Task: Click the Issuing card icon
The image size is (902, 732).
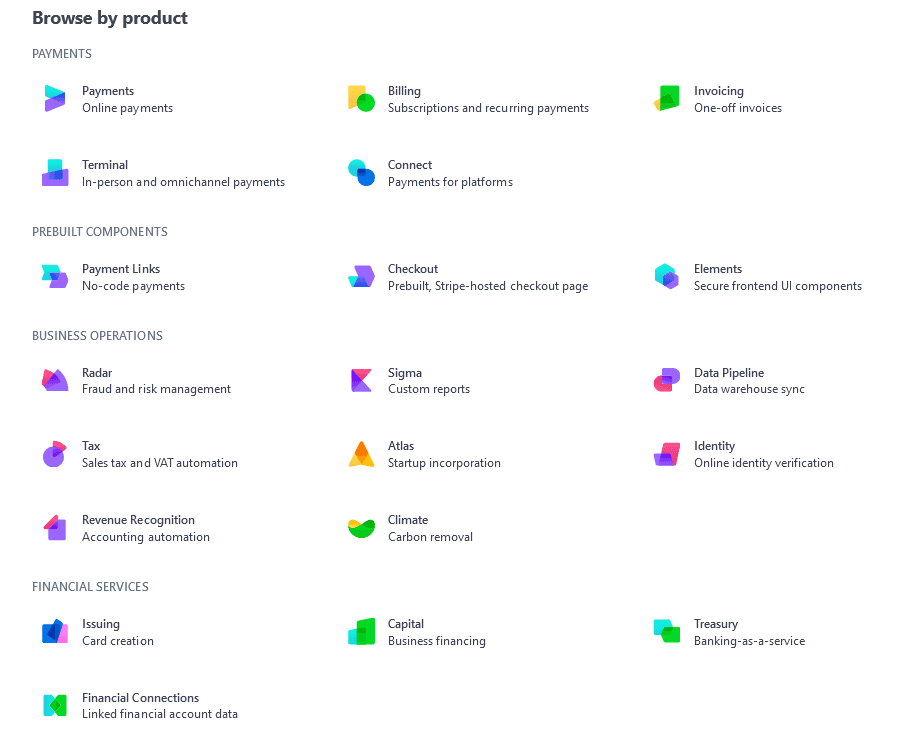Action: [55, 632]
